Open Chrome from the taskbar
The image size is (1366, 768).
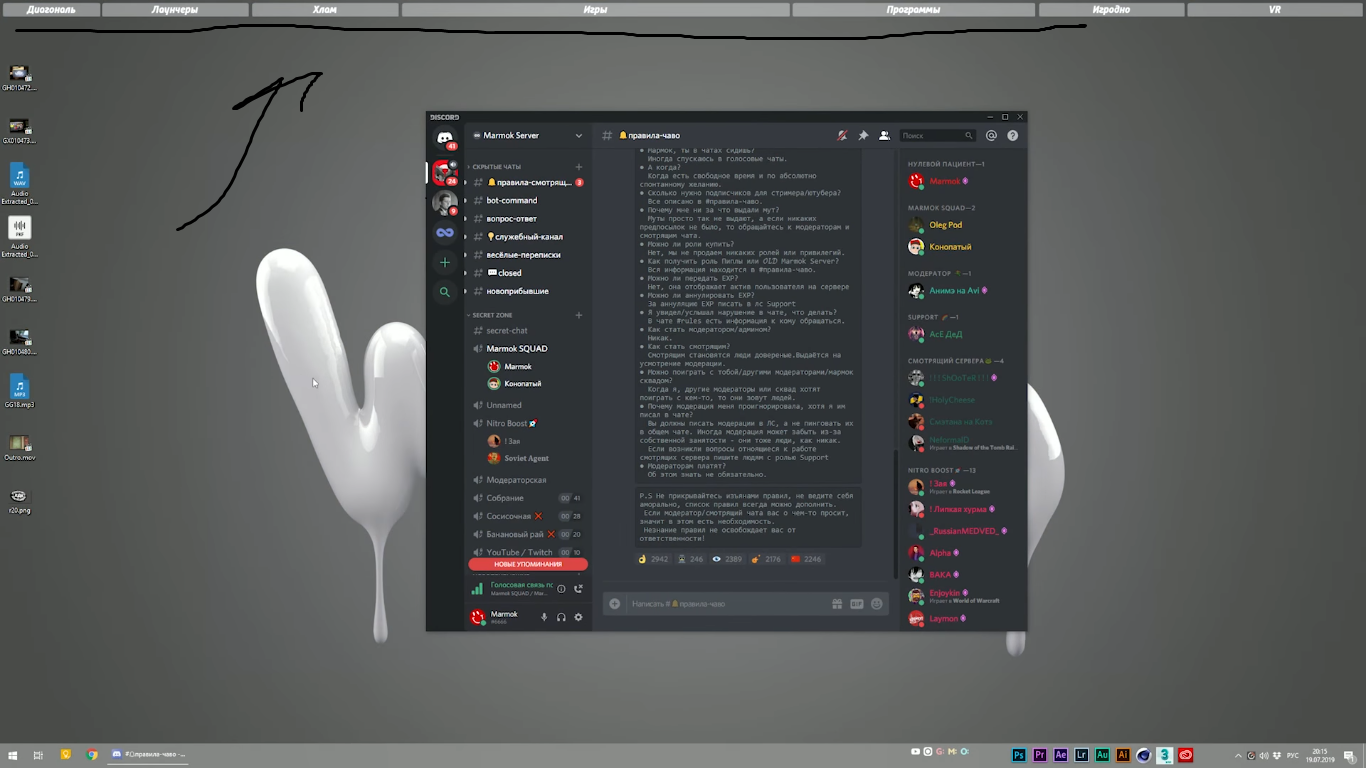tap(92, 755)
